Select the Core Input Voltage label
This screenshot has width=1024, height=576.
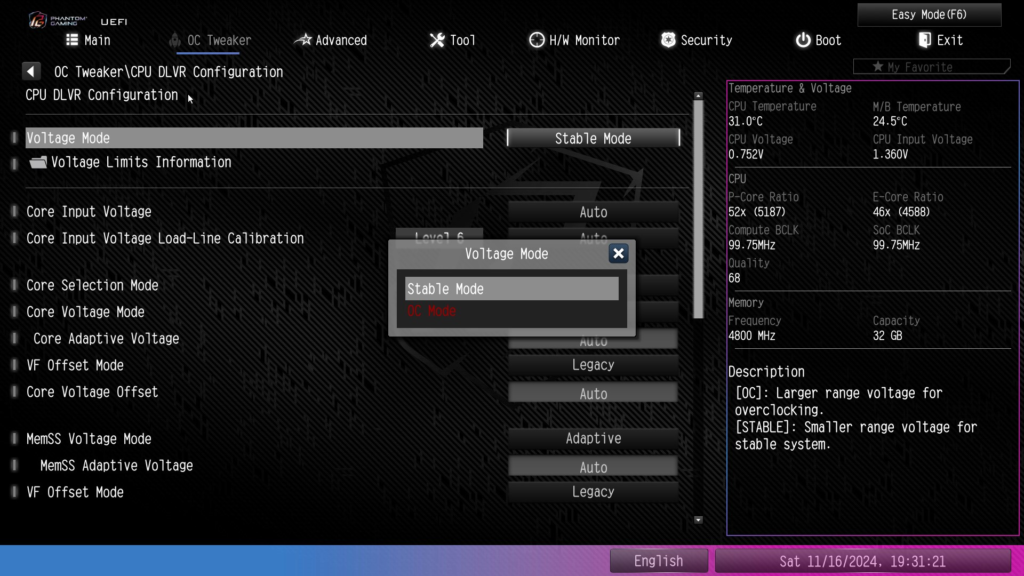89,212
